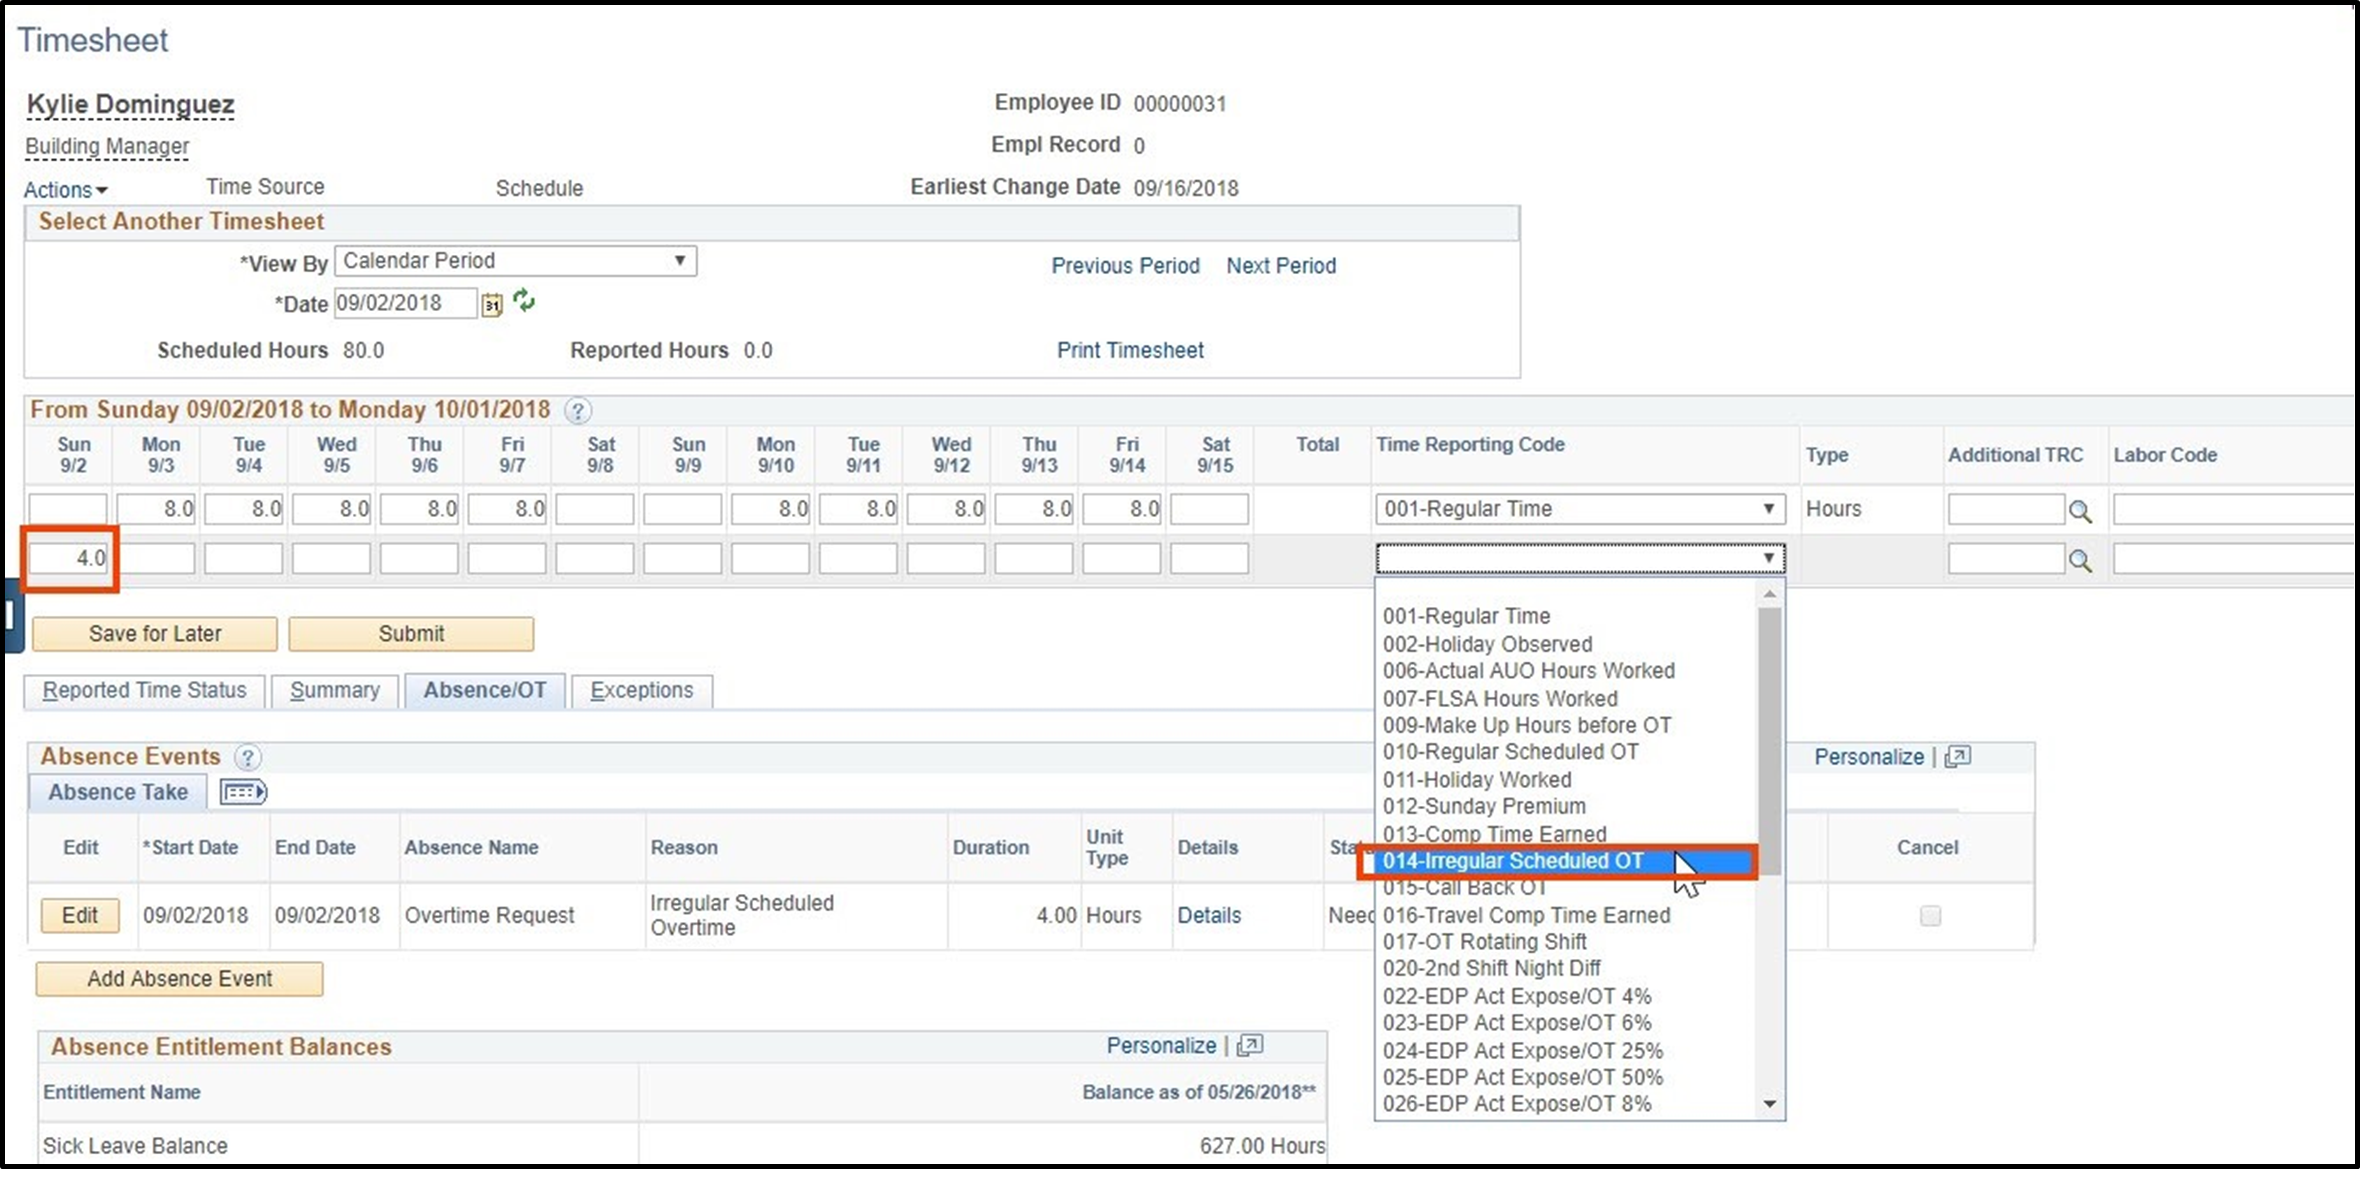This screenshot has height=1200, width=2377.
Task: Switch to the Summary tab
Action: (x=335, y=690)
